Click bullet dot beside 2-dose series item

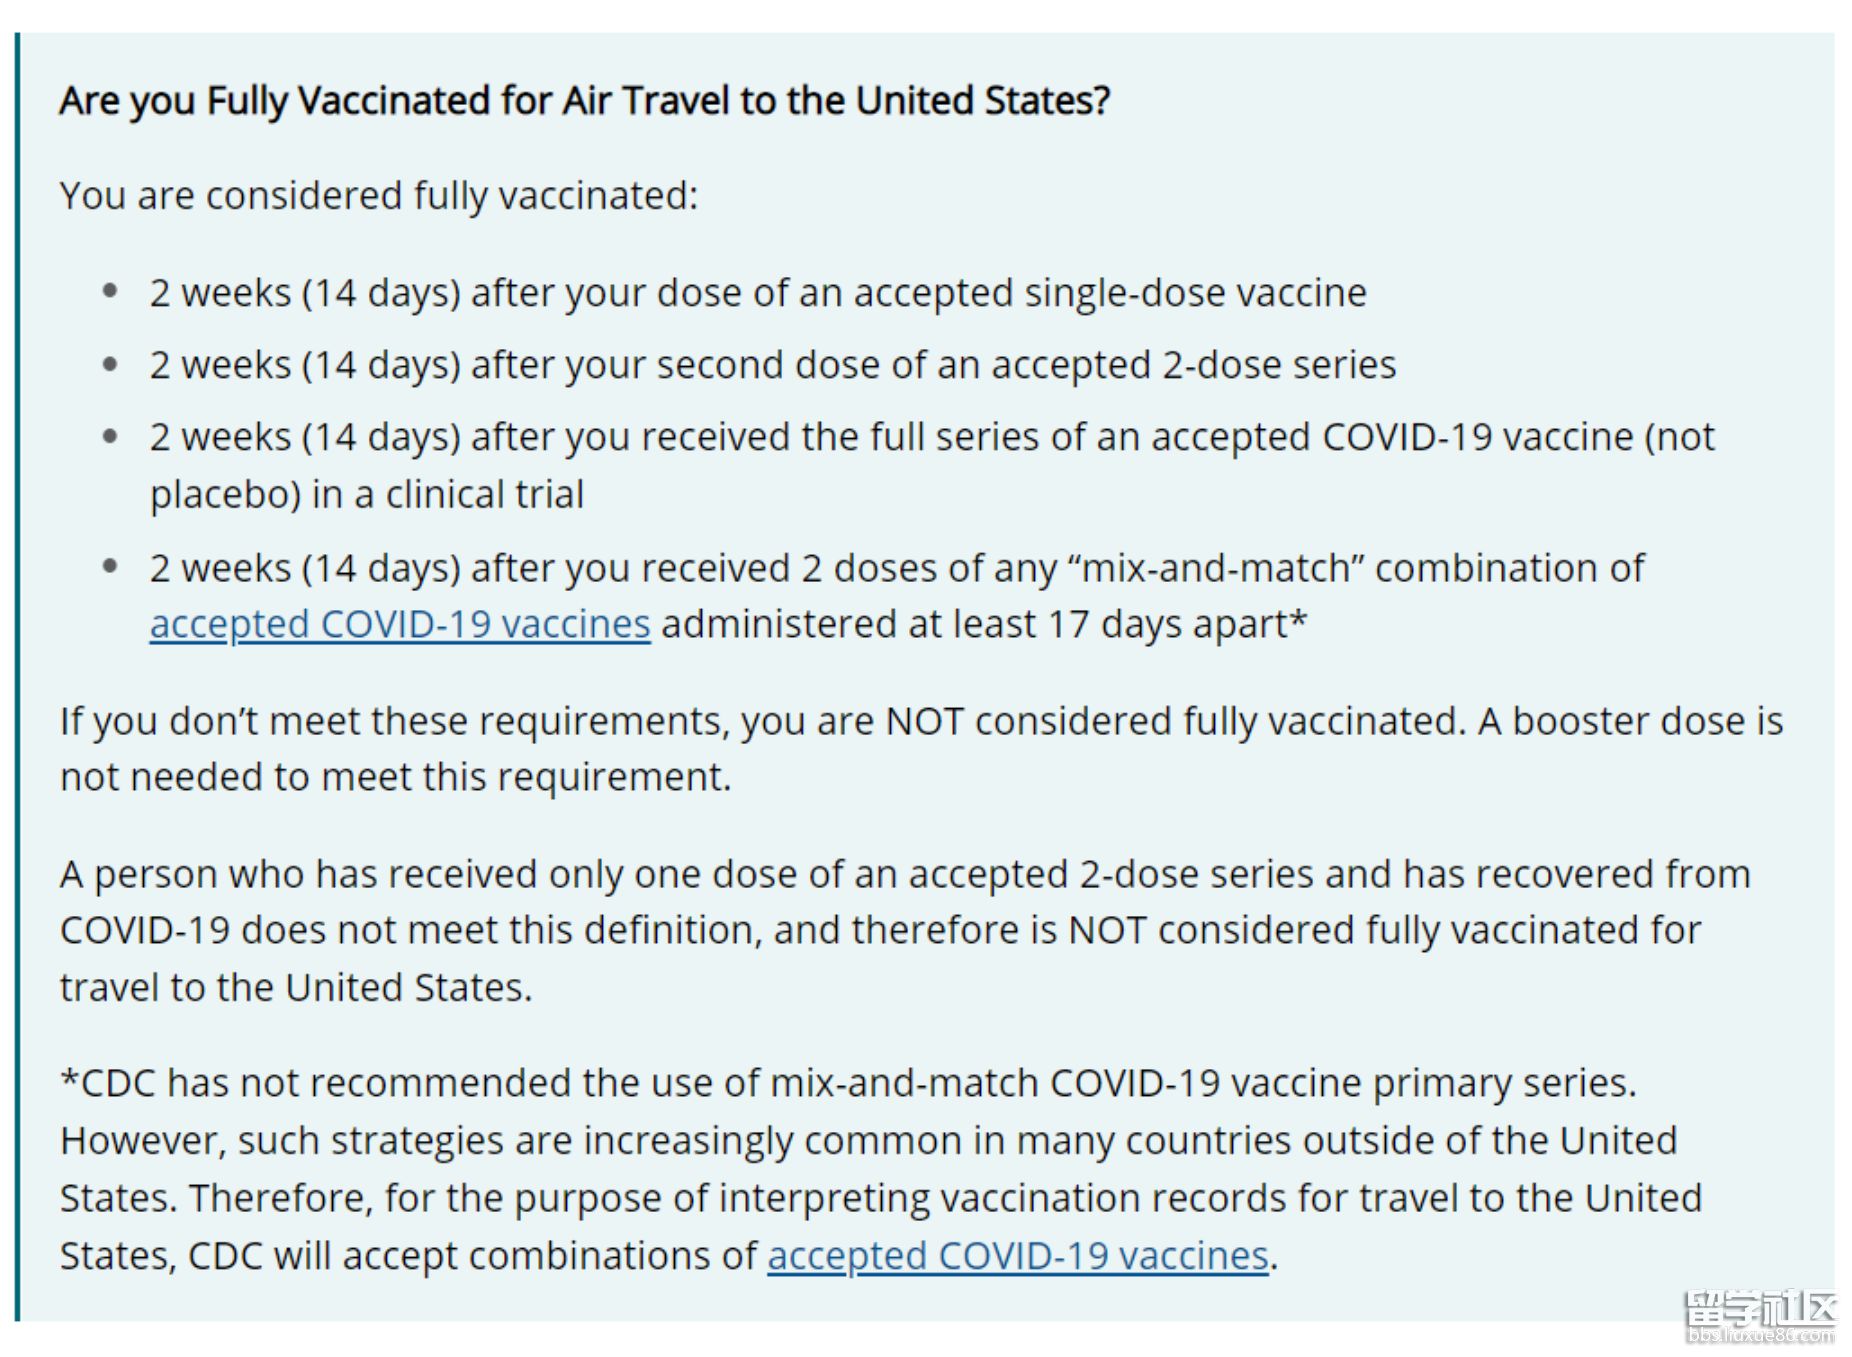111,364
